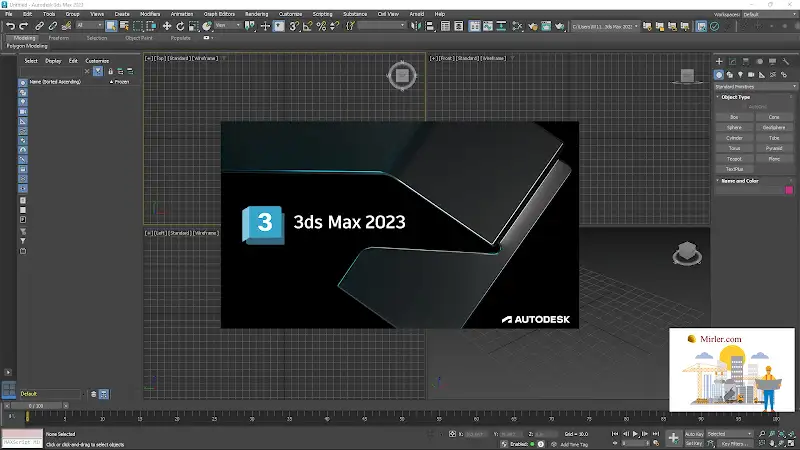Activate the Select and Link tool
Image resolution: width=800 pixels, height=450 pixels.
[39, 26]
